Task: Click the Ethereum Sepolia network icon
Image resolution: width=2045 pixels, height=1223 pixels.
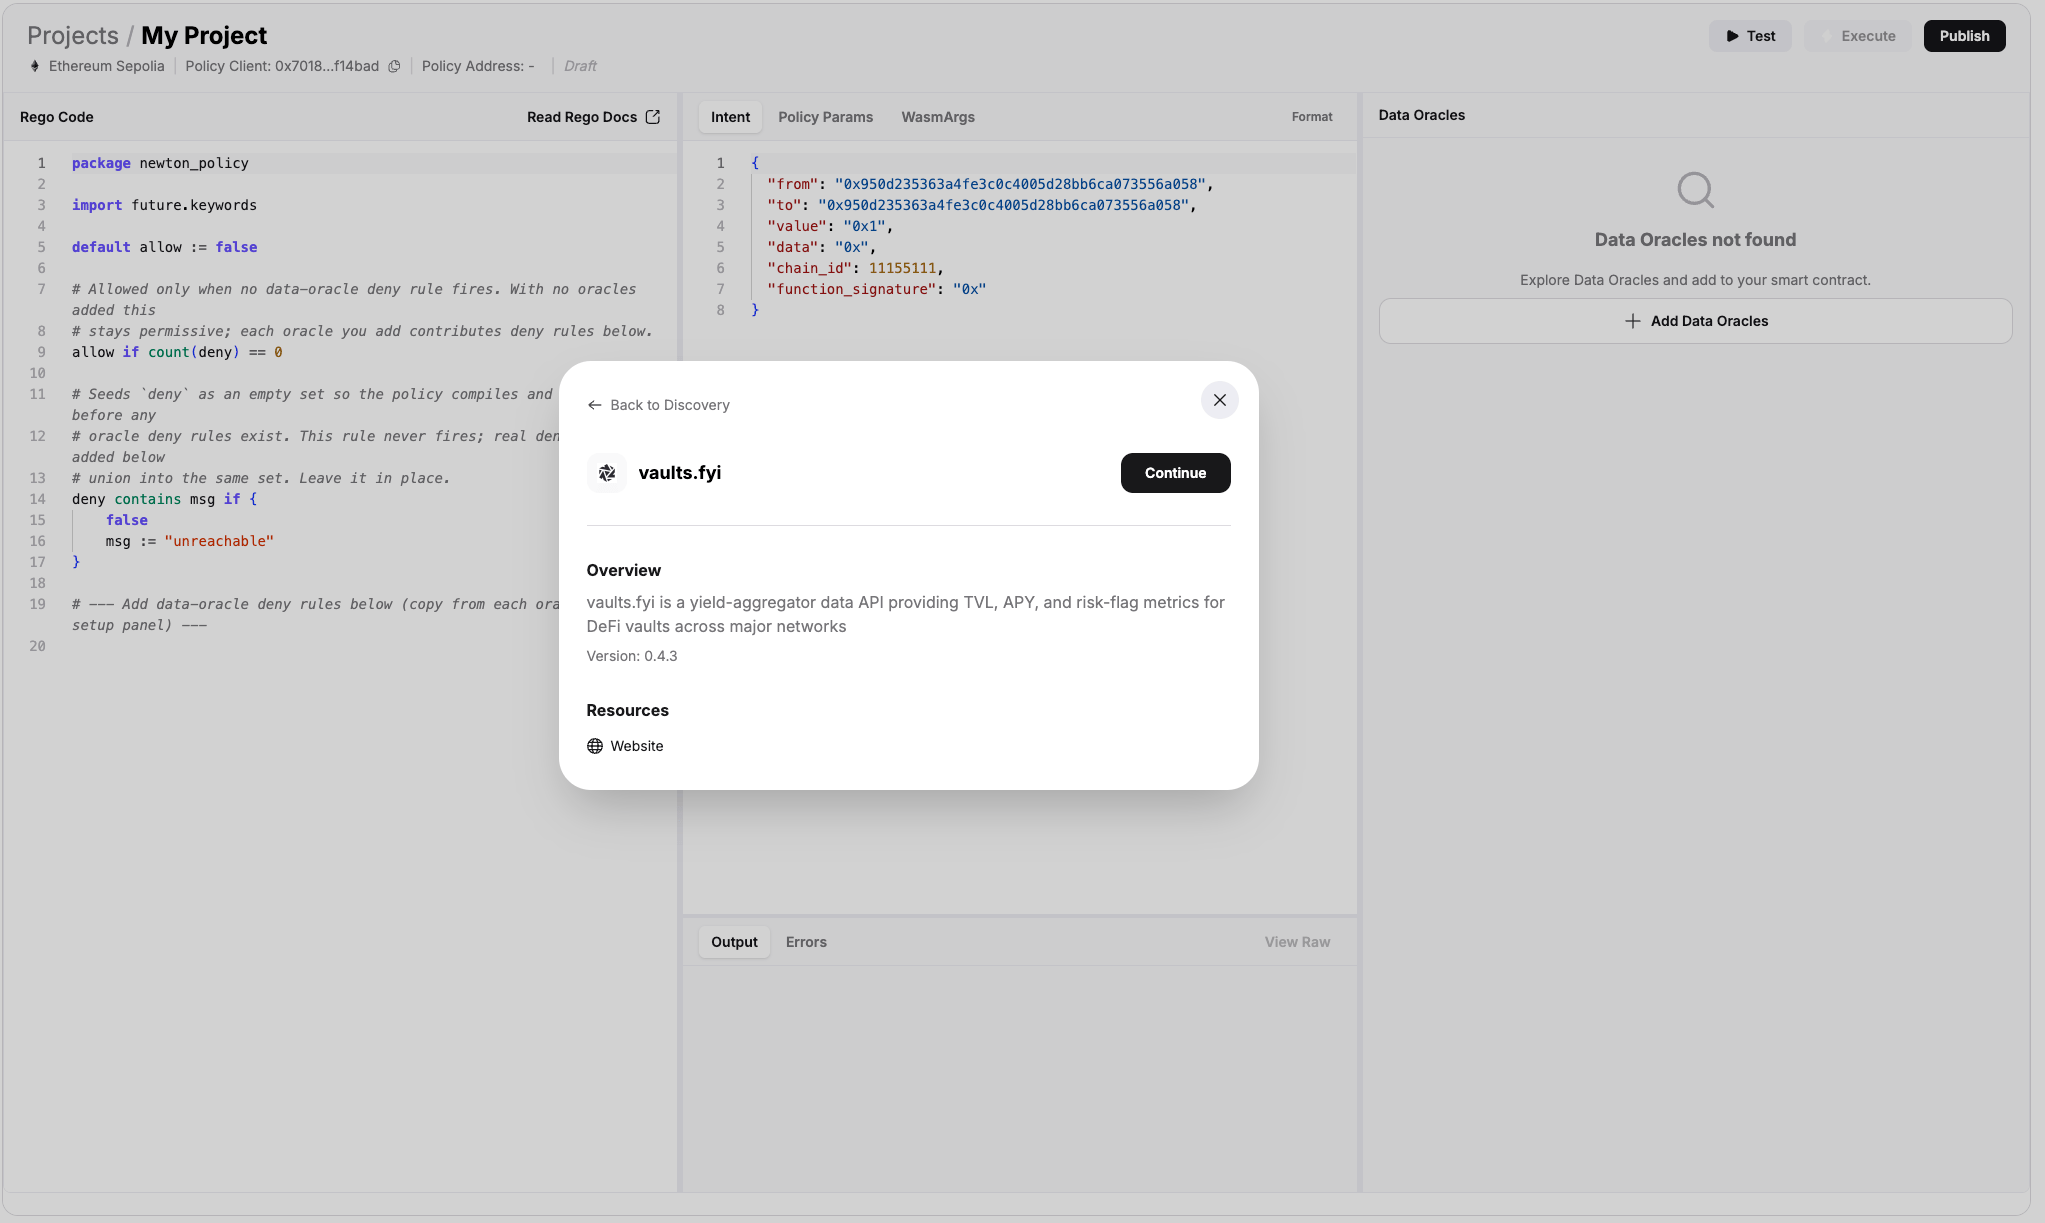Action: coord(35,66)
